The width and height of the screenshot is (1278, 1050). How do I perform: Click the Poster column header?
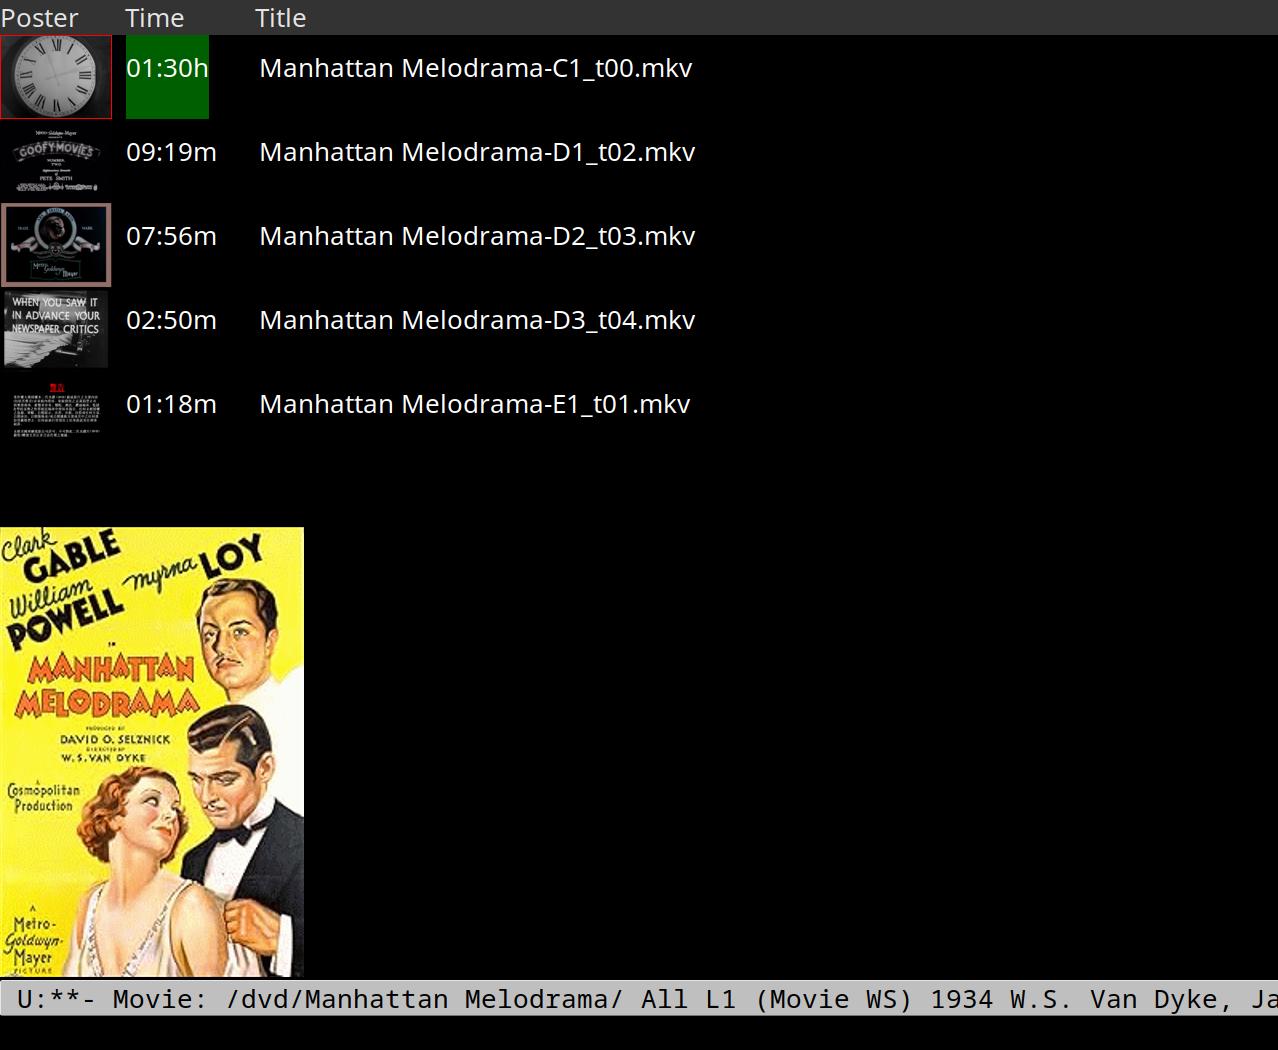pyautogui.click(x=40, y=18)
